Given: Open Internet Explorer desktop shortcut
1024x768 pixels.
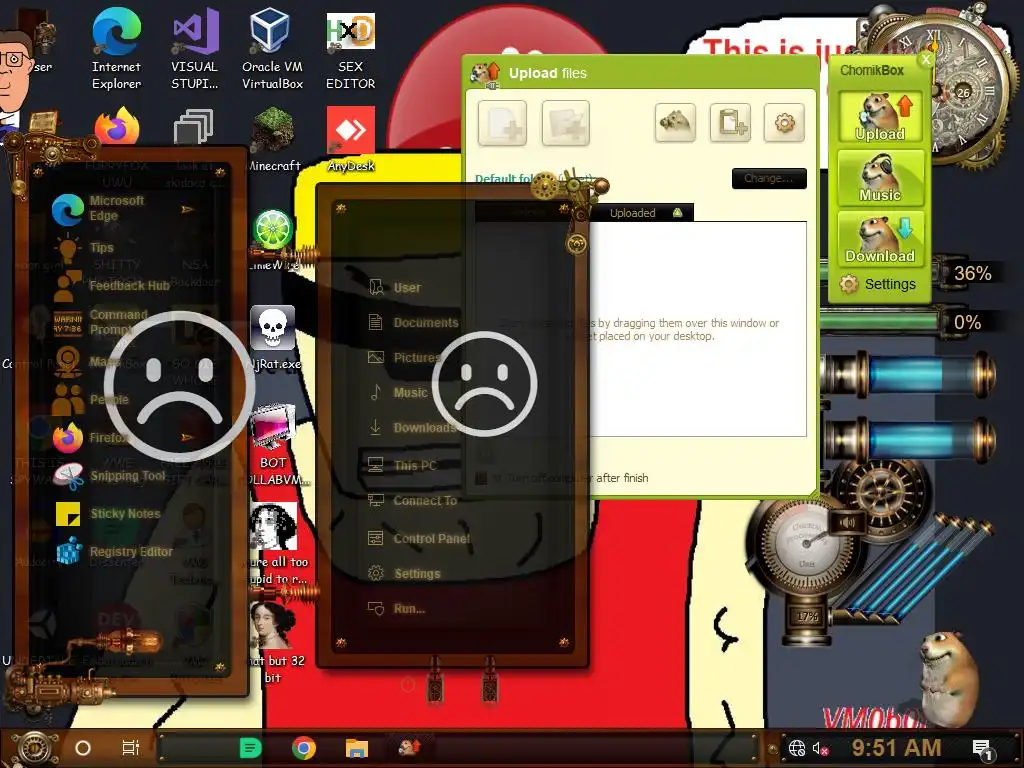Looking at the screenshot, I should (116, 49).
